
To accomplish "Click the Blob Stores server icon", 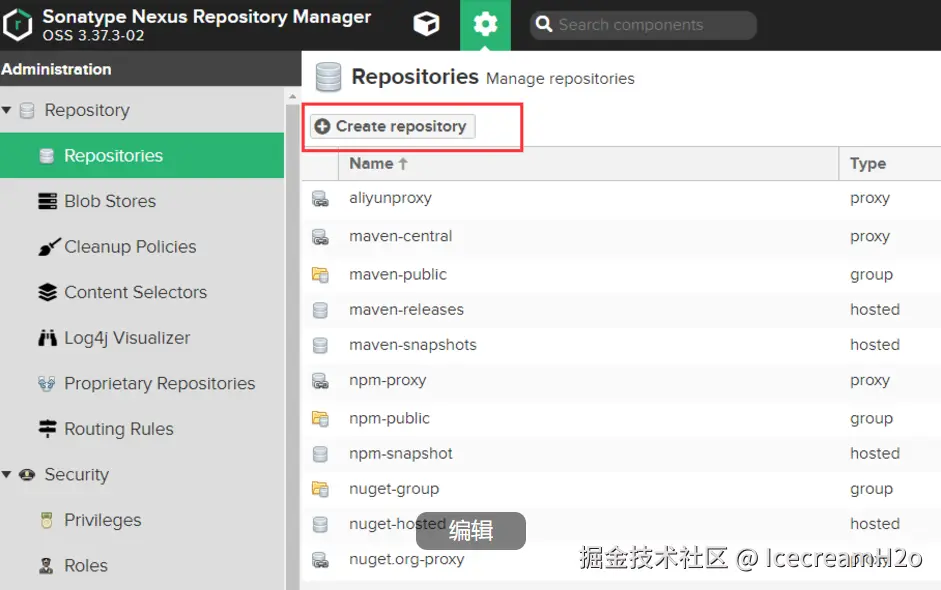I will point(47,201).
